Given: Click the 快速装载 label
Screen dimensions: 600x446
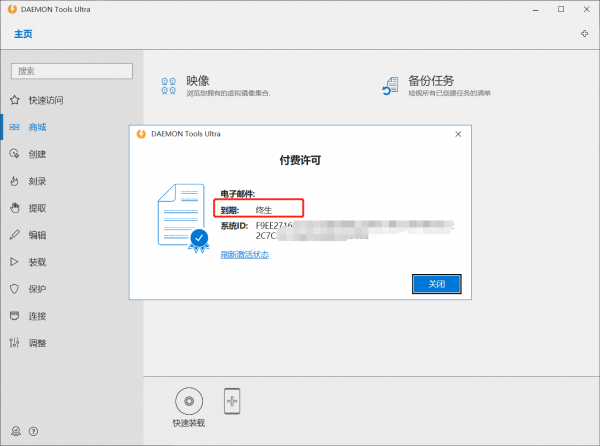Looking at the screenshot, I should click(189, 423).
